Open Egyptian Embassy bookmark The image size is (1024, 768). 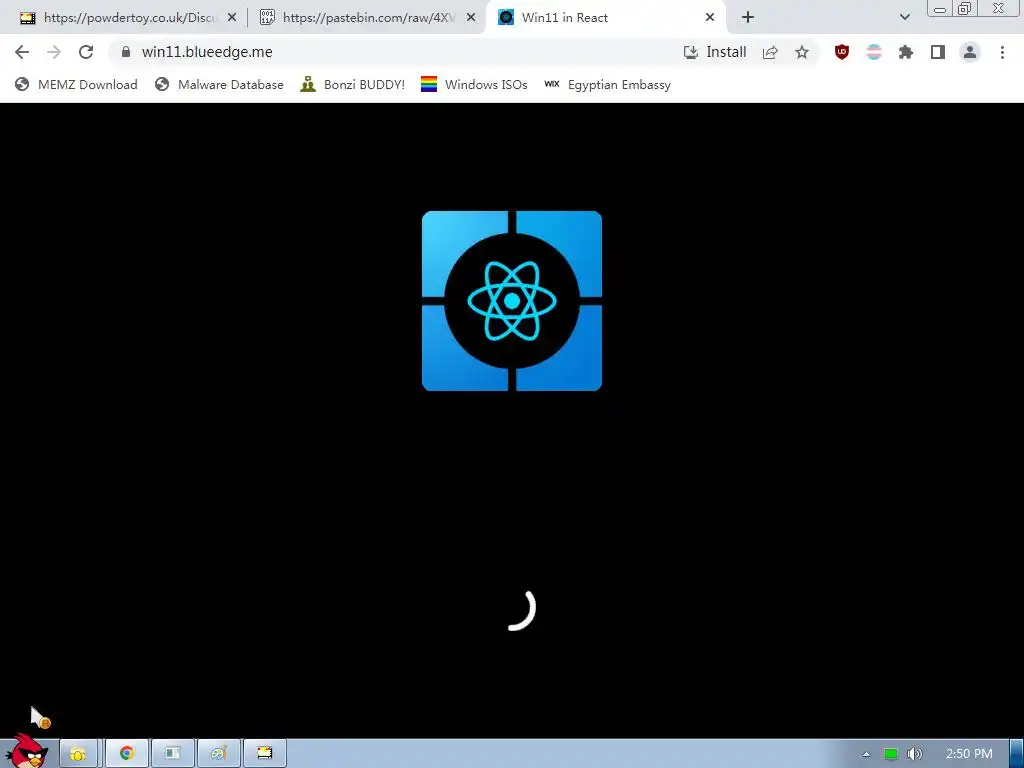coord(607,84)
